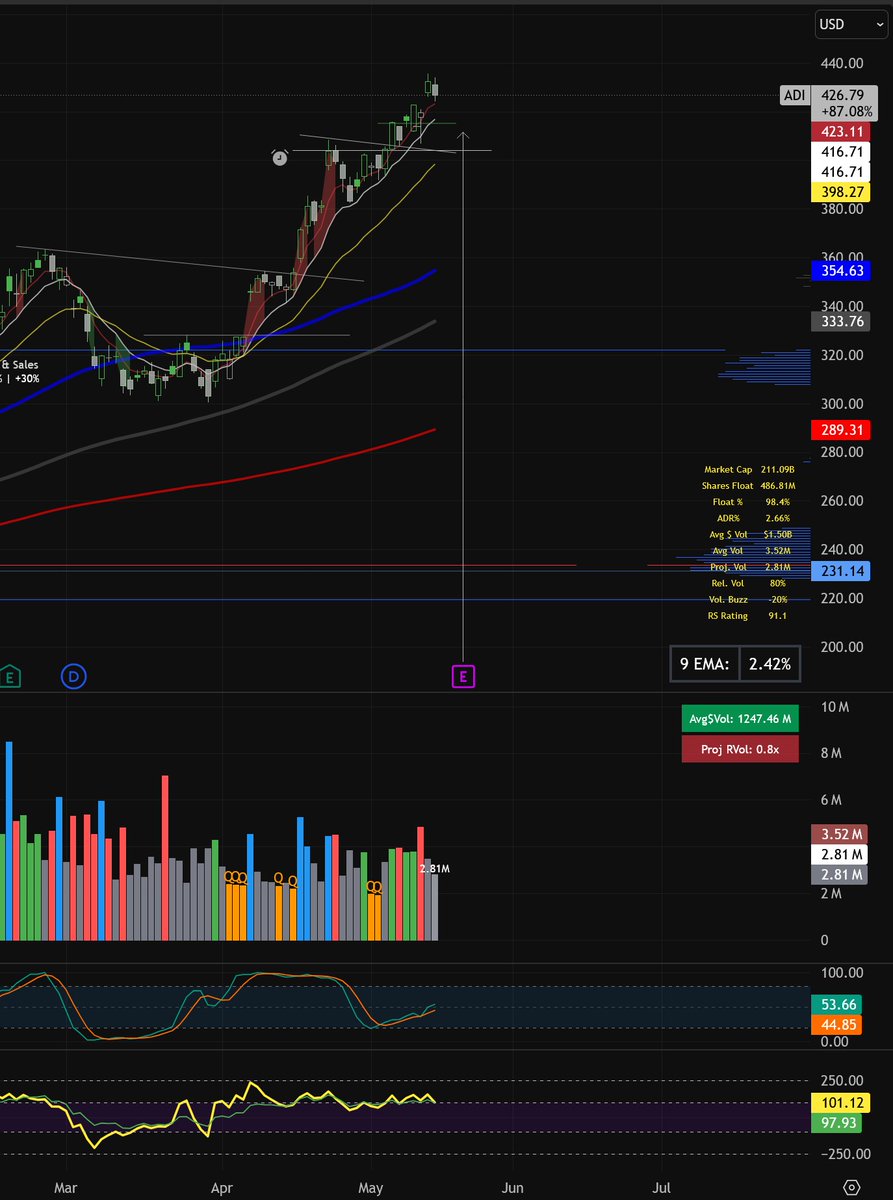Click the Mar label on time axis

pyautogui.click(x=66, y=1186)
